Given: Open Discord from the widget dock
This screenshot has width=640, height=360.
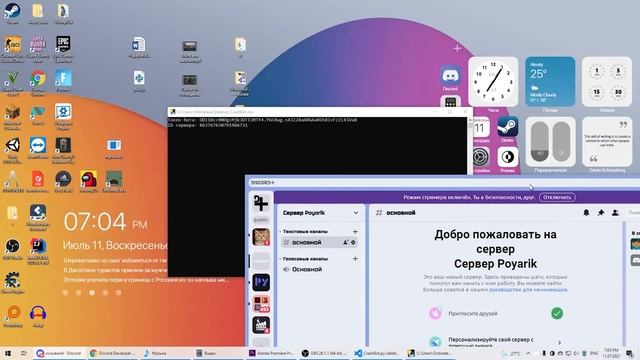Looking at the screenshot, I should tap(450, 77).
